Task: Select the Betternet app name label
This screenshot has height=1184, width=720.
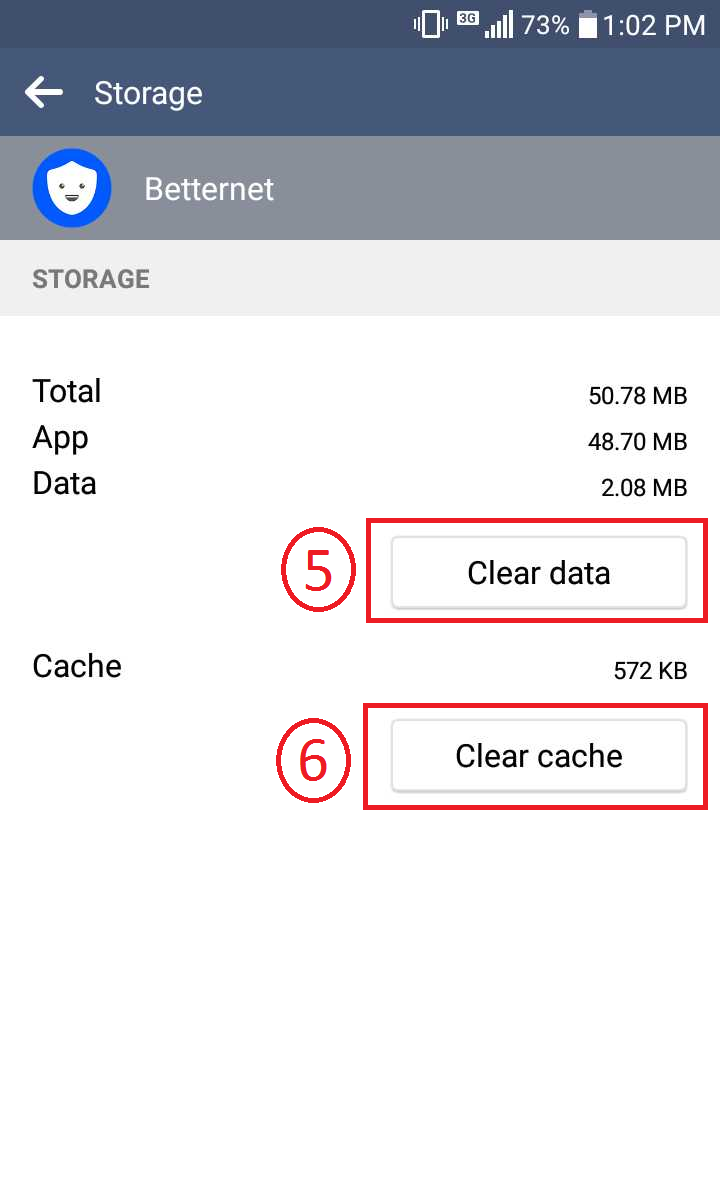Action: (x=209, y=189)
